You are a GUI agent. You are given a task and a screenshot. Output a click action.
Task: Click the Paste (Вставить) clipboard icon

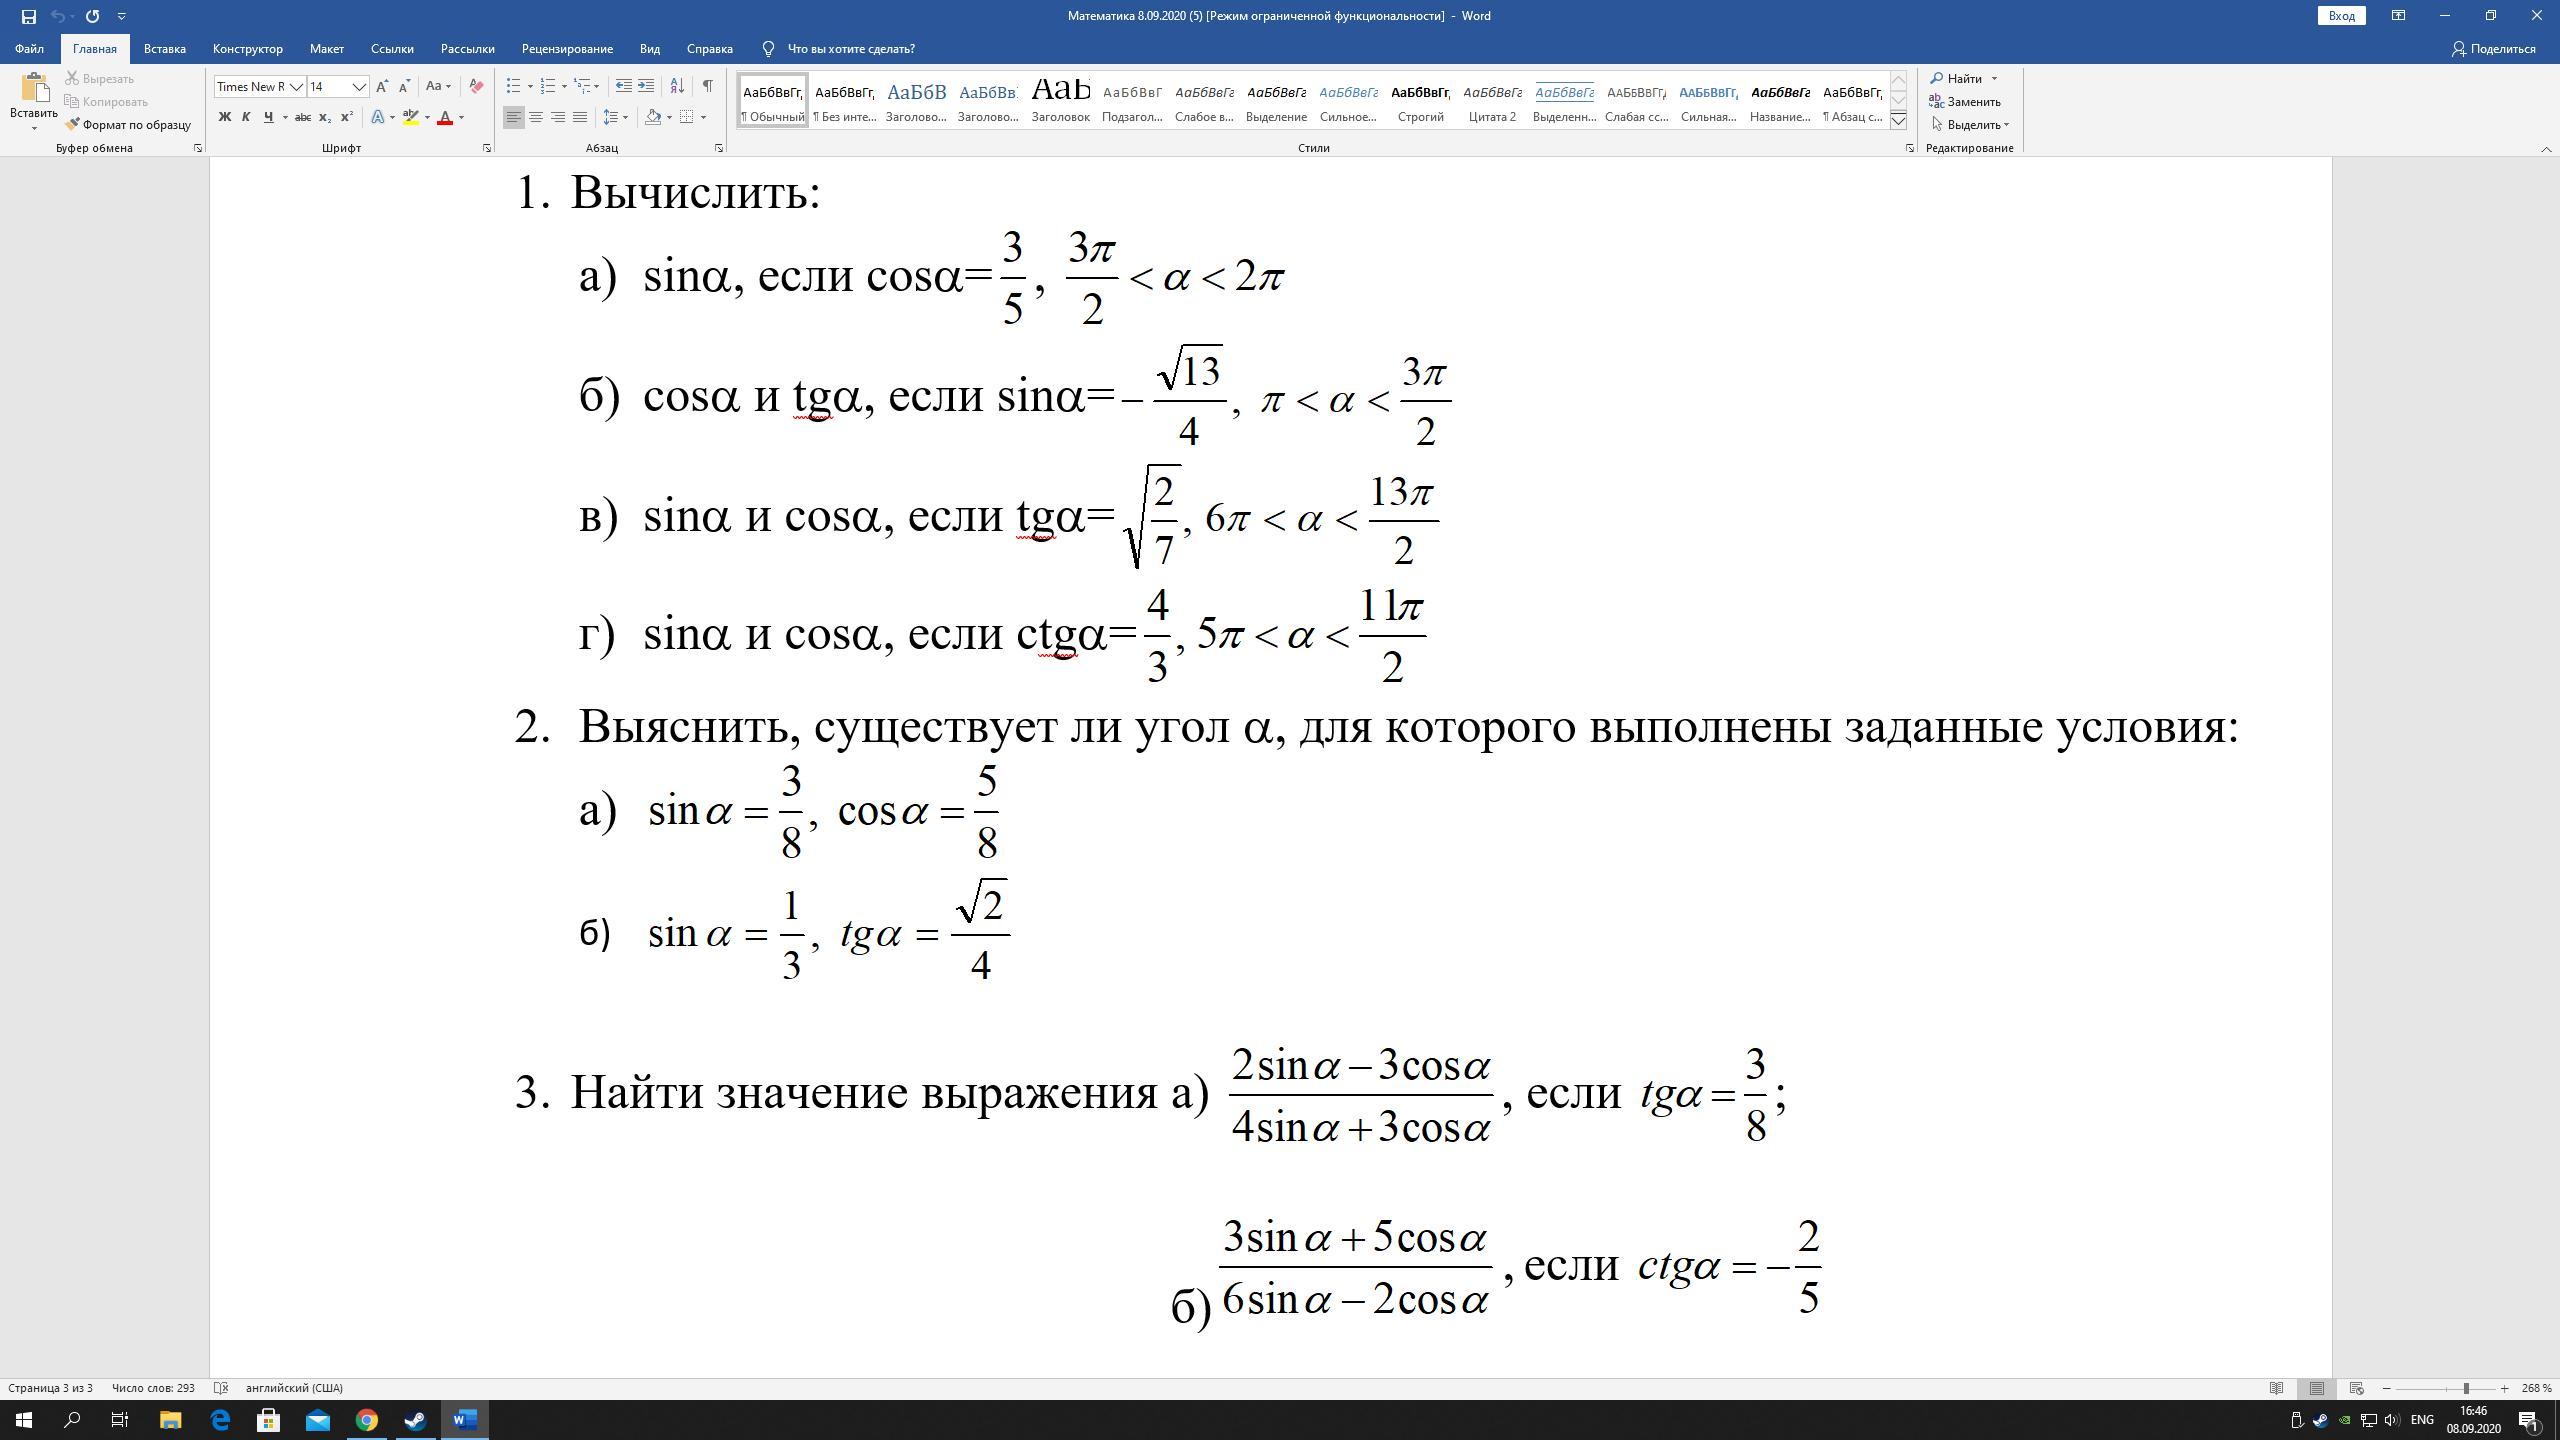pyautogui.click(x=34, y=88)
